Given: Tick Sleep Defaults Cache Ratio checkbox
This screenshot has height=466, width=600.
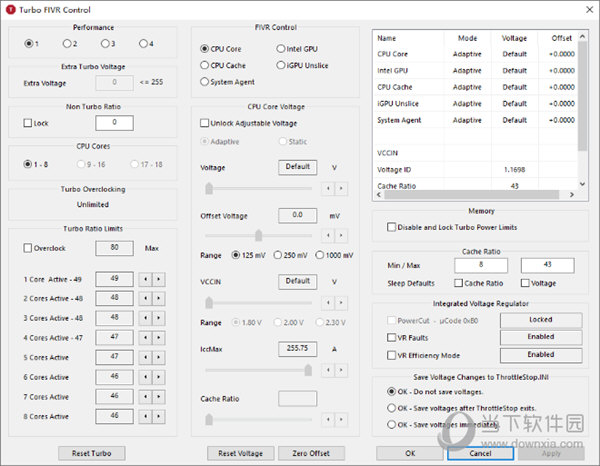Looking at the screenshot, I should [x=479, y=283].
